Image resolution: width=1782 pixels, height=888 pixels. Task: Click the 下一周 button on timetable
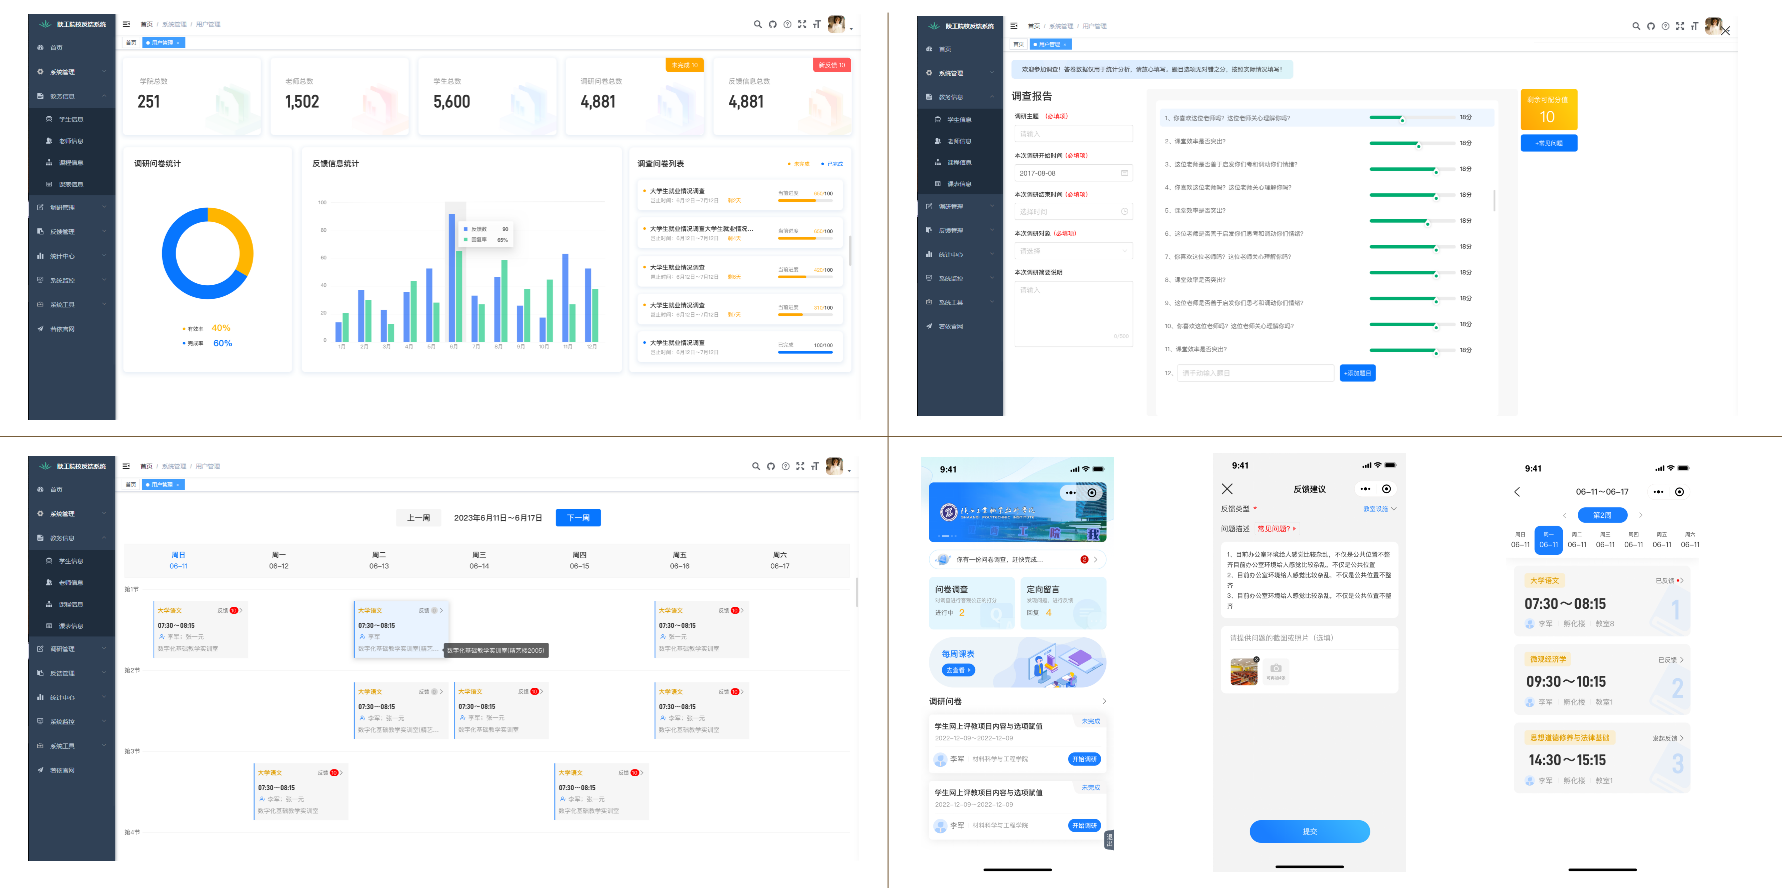(x=578, y=518)
